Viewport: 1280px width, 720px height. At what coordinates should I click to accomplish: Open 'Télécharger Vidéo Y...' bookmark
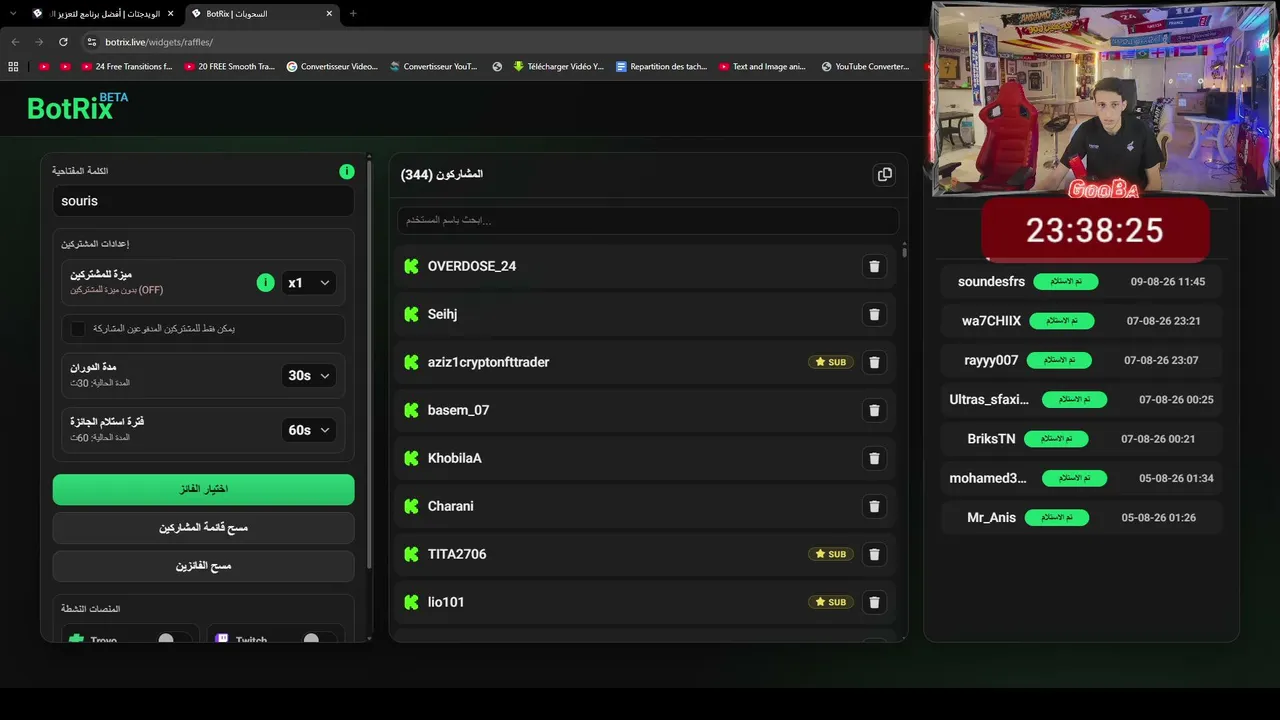(558, 67)
